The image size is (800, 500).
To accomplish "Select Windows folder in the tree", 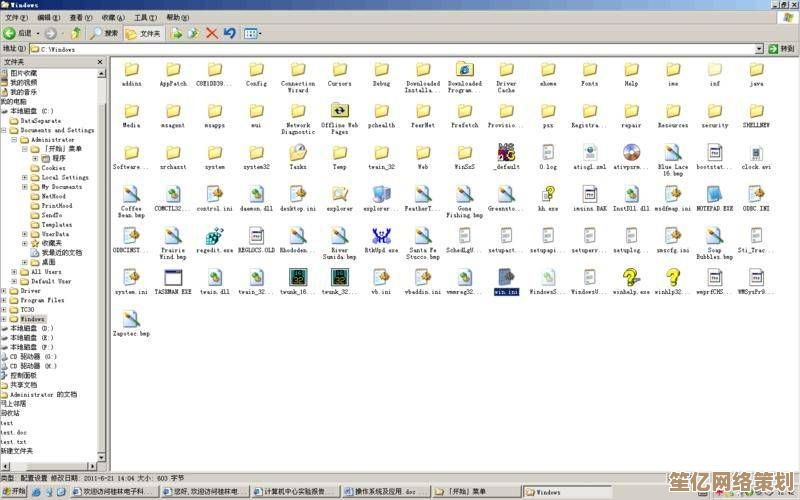I will click(33, 319).
